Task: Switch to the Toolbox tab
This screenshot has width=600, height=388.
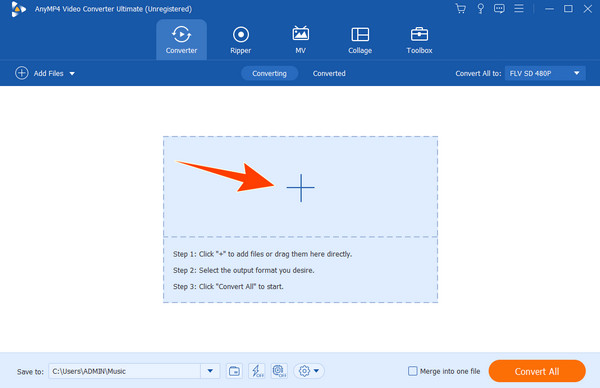Action: (x=419, y=40)
